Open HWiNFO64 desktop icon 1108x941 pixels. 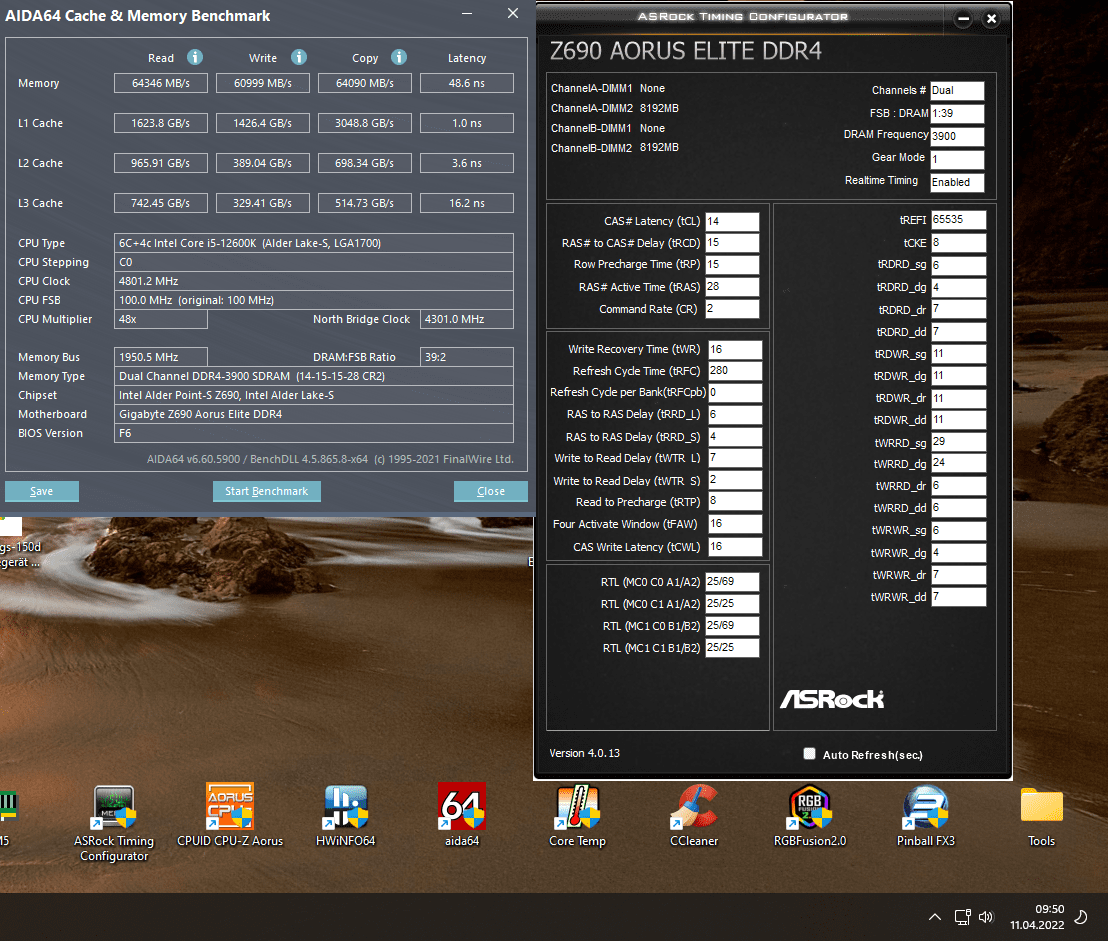coord(346,815)
